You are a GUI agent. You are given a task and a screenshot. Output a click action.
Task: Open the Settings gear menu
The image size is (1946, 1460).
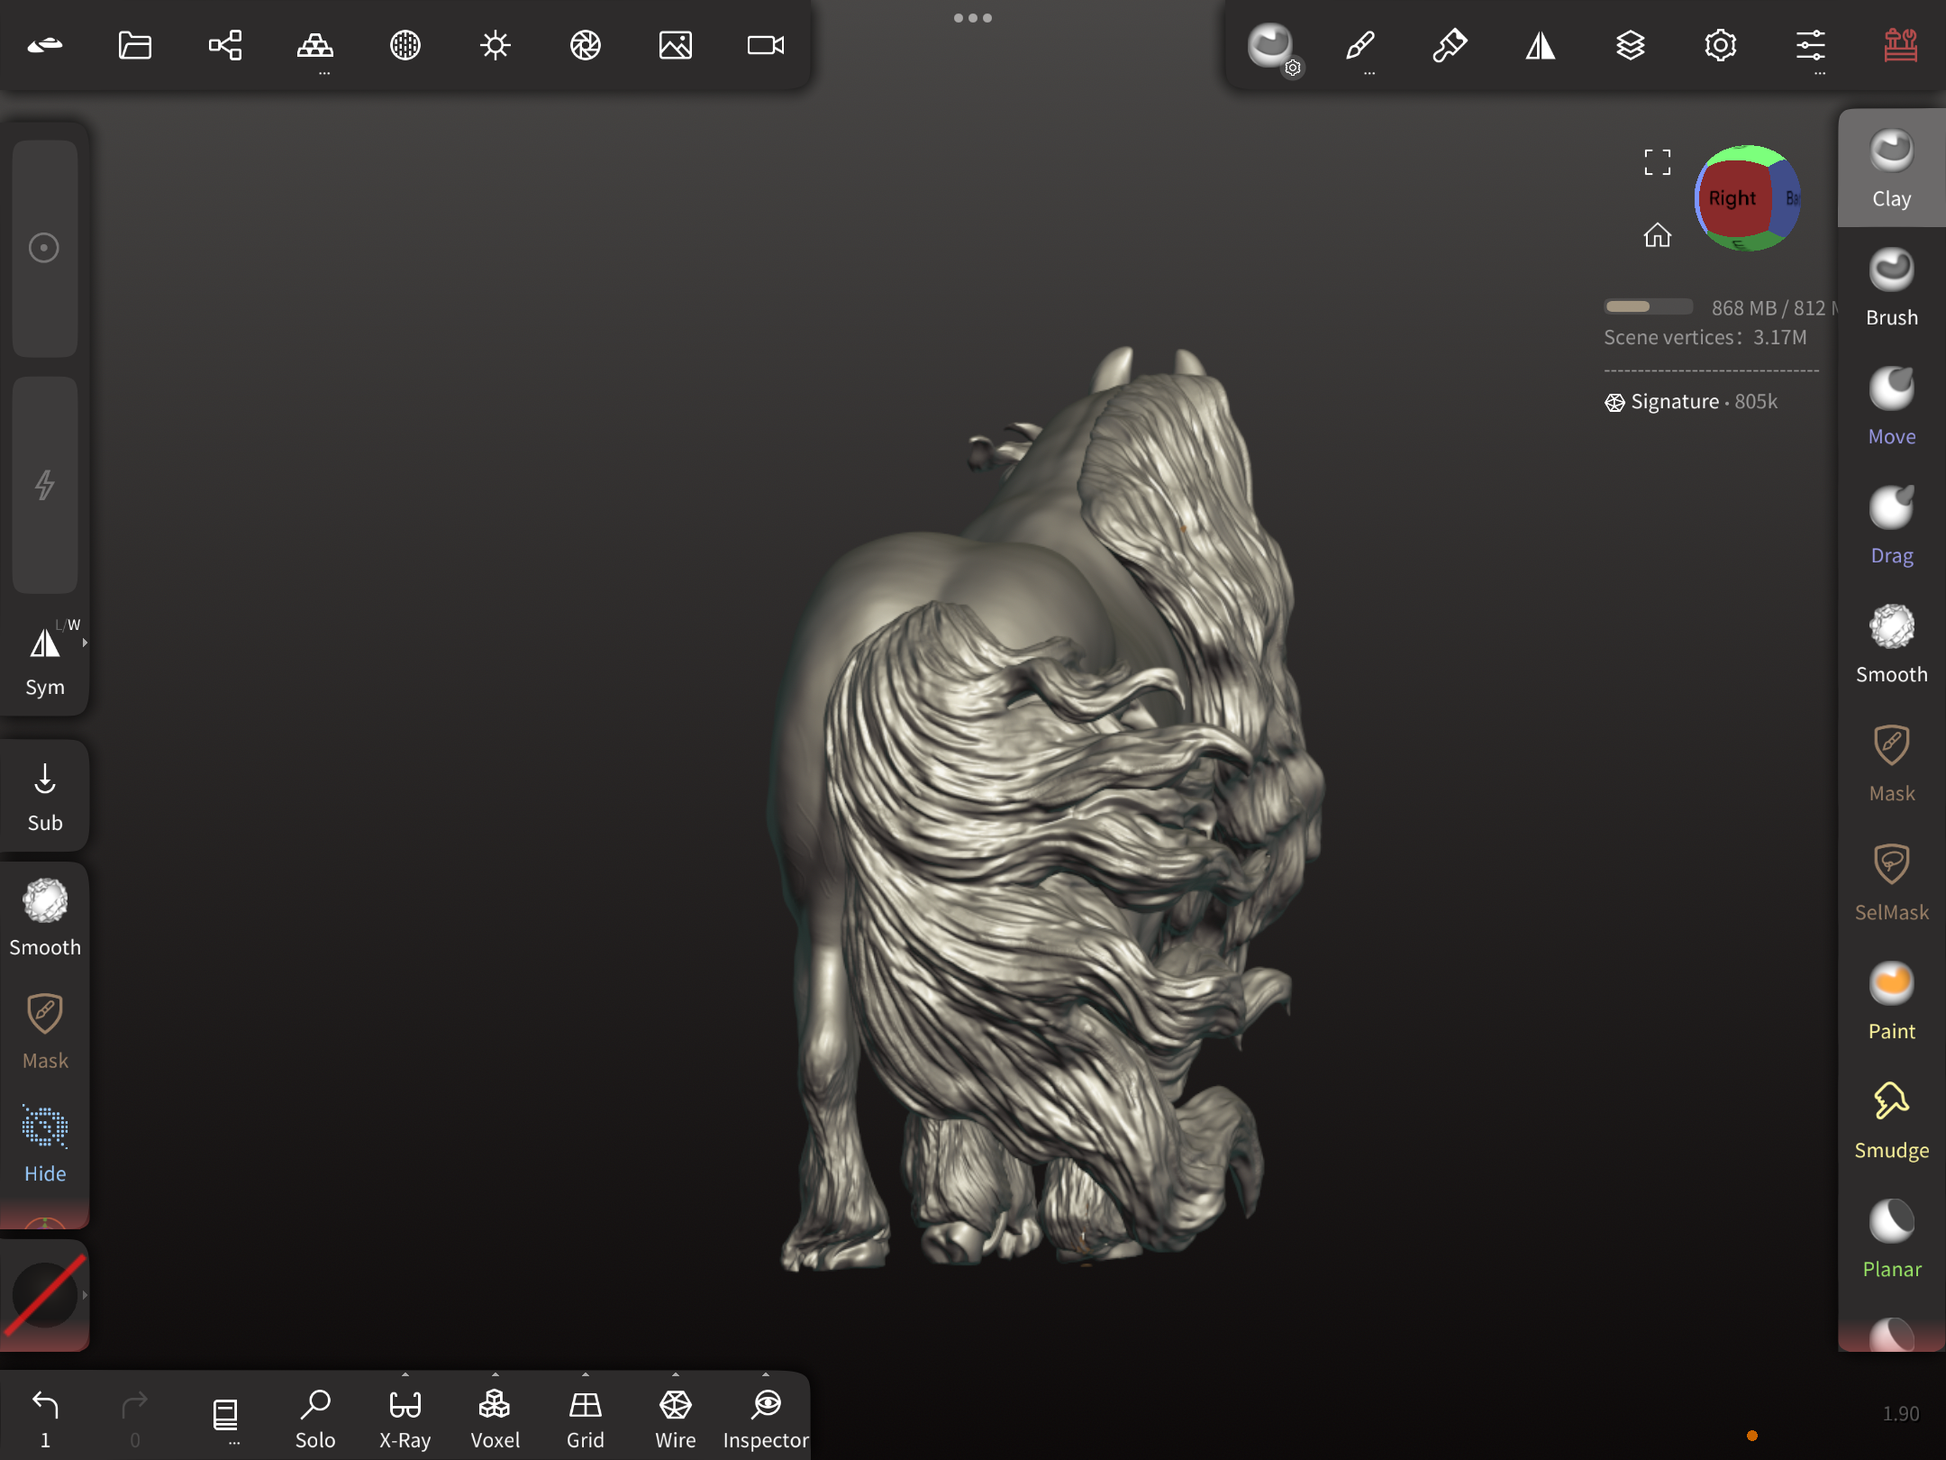[x=1720, y=45]
